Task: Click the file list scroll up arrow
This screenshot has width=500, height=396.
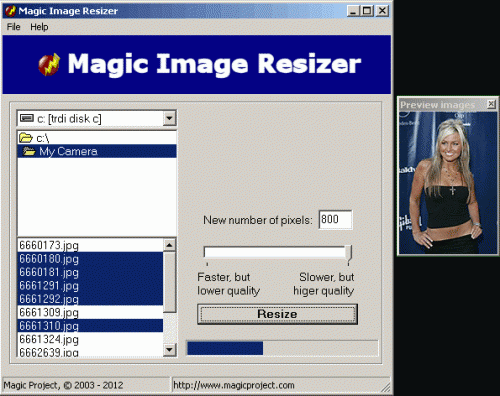Action: click(x=169, y=245)
